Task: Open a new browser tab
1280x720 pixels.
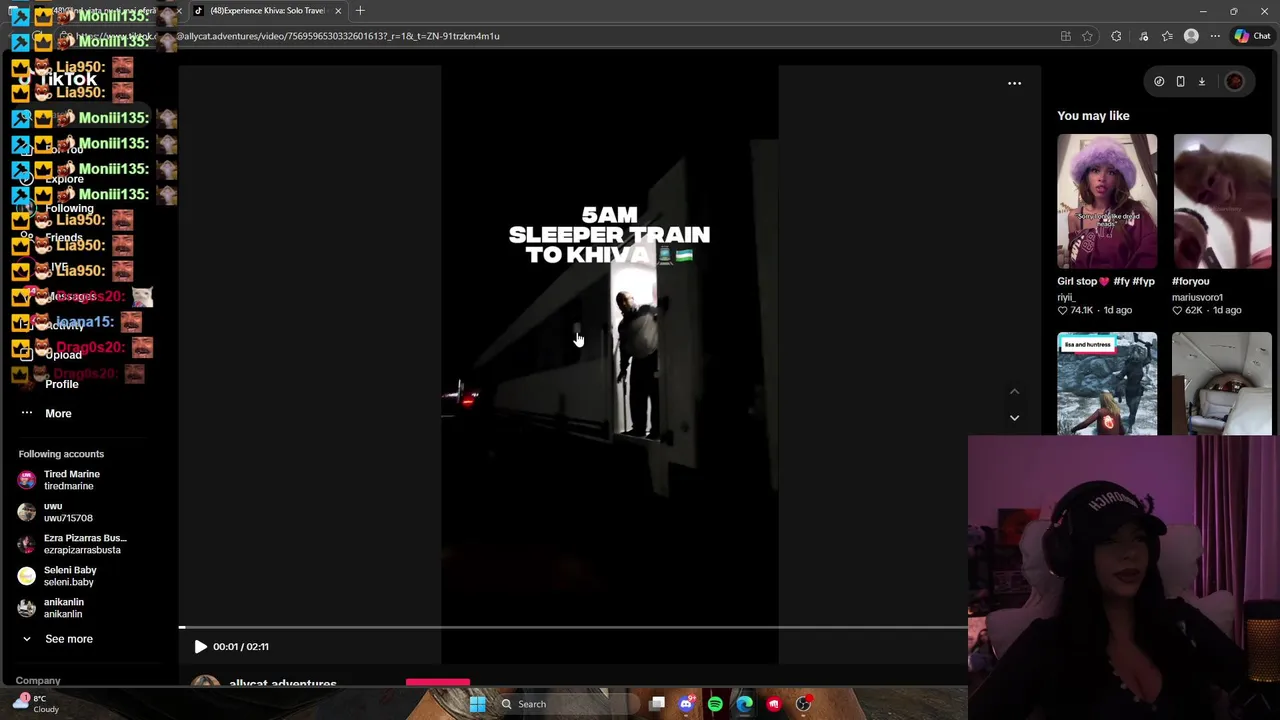Action: pyautogui.click(x=360, y=11)
